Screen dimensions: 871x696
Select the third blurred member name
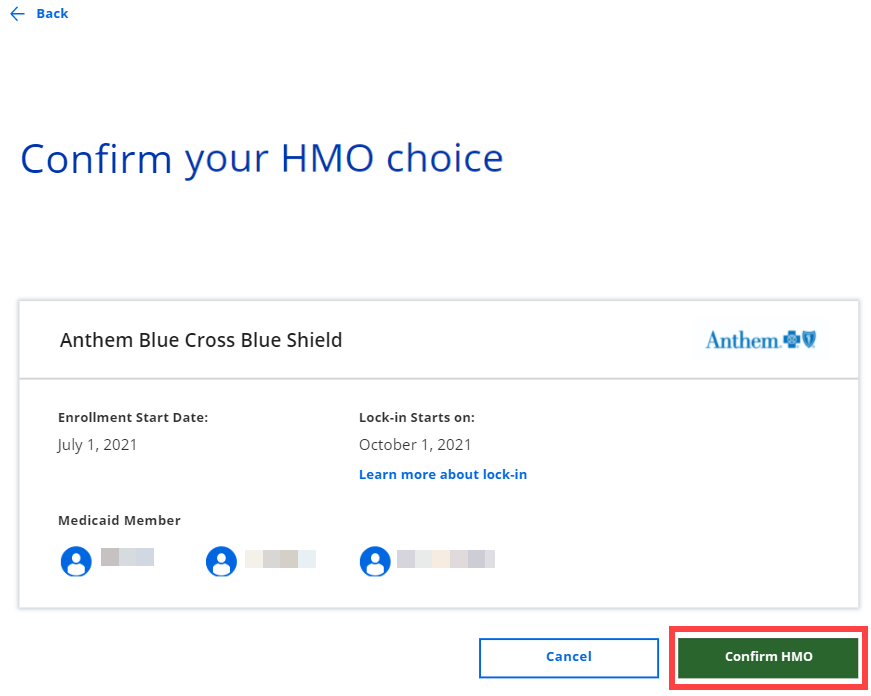(x=445, y=559)
